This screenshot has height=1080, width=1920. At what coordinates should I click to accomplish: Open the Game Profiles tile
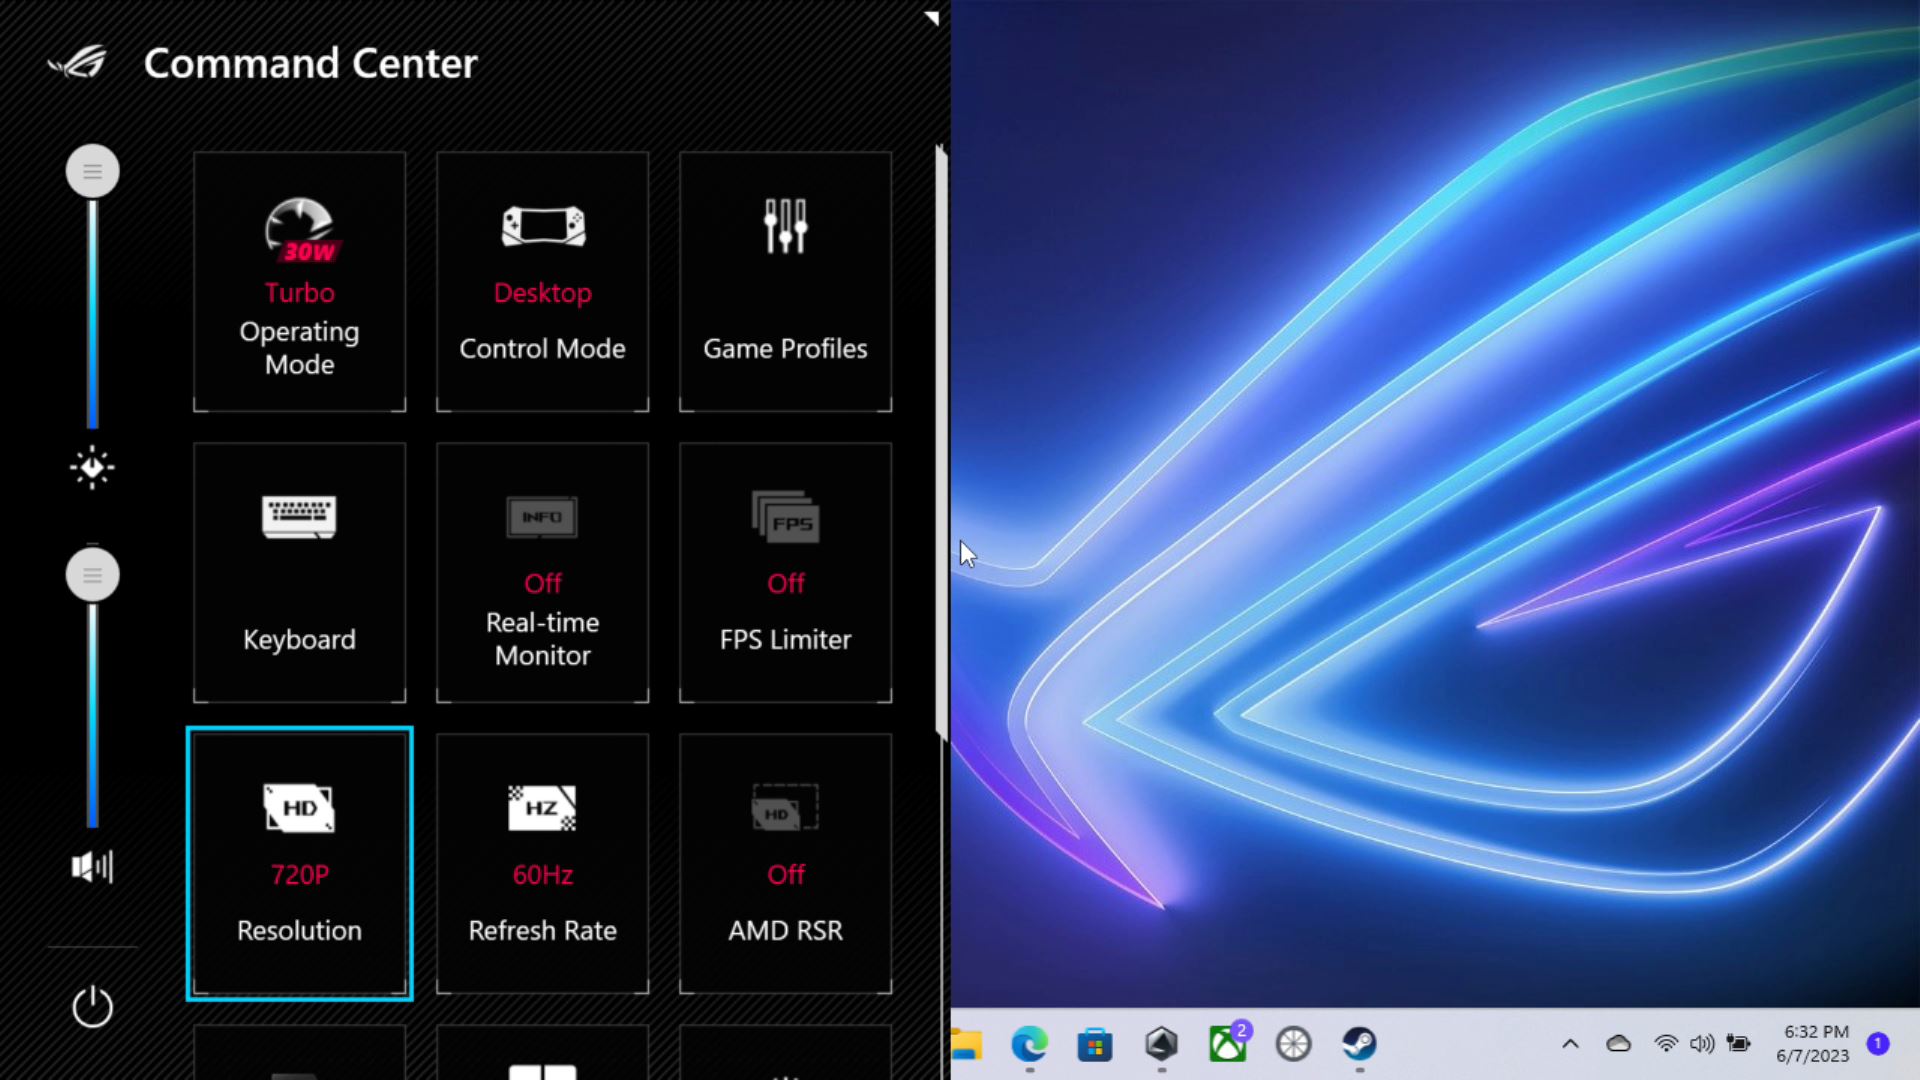(785, 281)
